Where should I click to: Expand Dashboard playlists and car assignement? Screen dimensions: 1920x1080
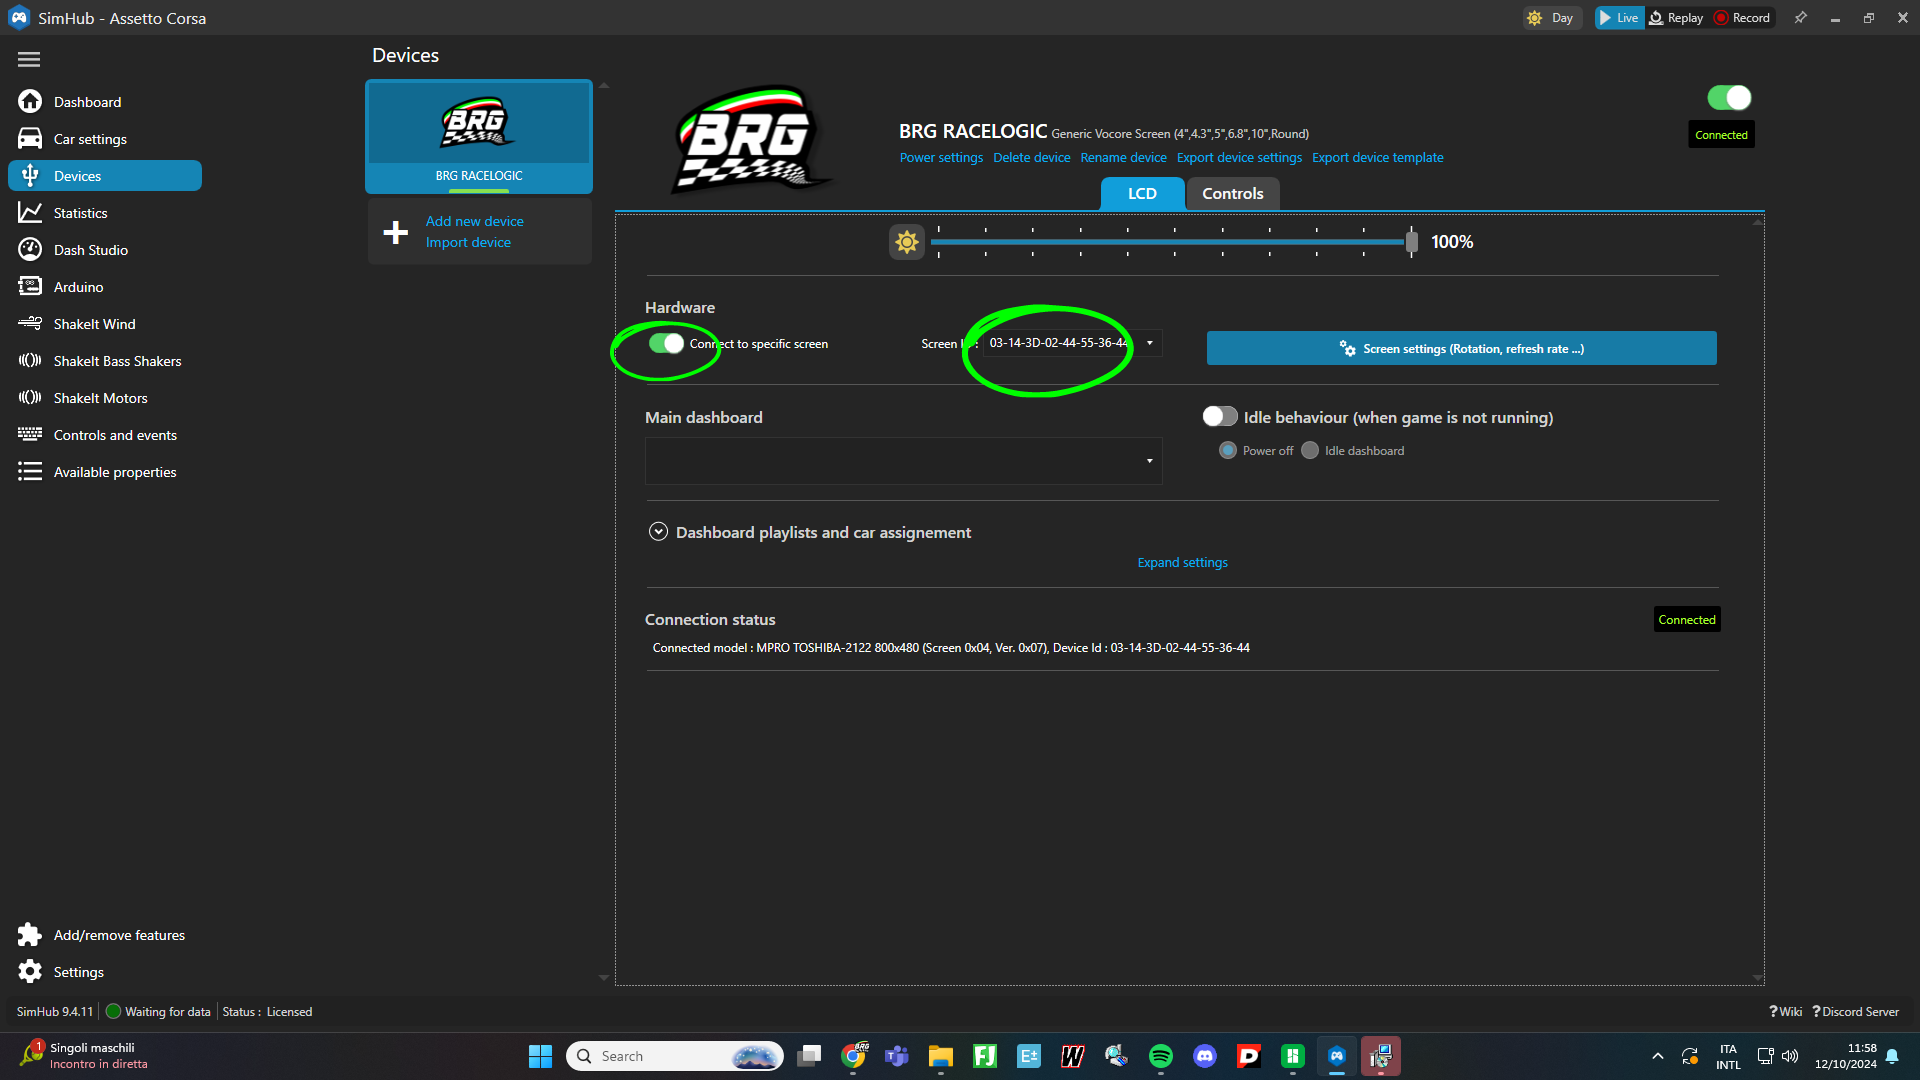pyautogui.click(x=658, y=532)
